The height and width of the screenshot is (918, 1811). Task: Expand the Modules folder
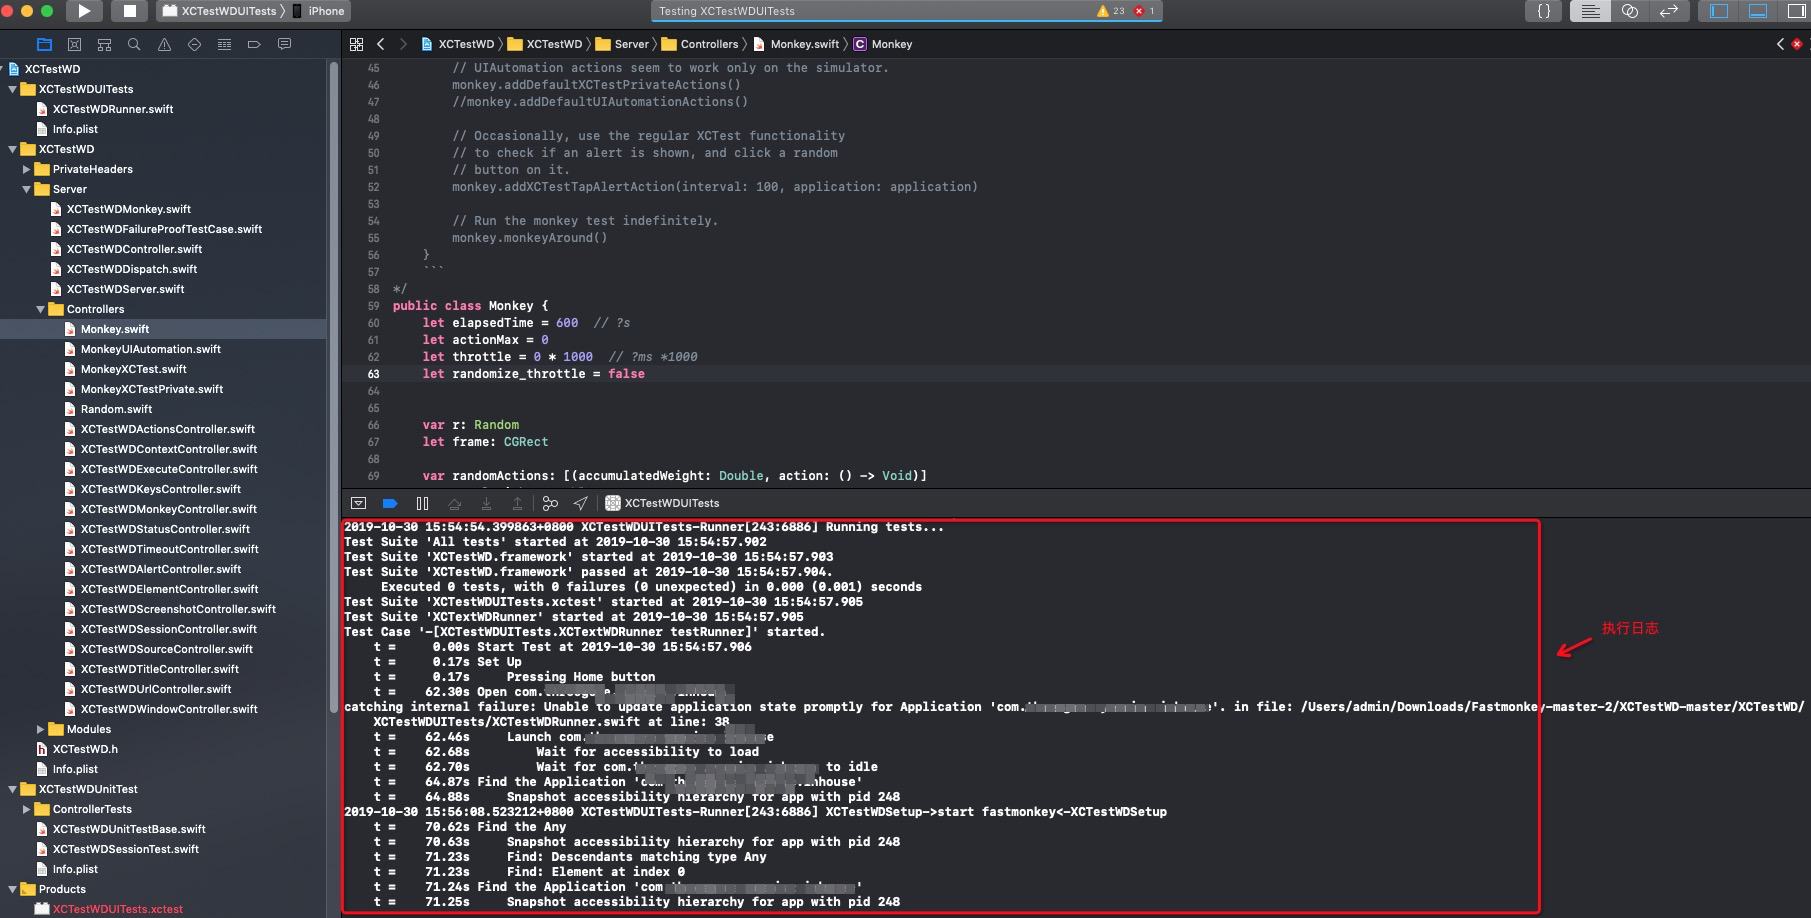41,729
